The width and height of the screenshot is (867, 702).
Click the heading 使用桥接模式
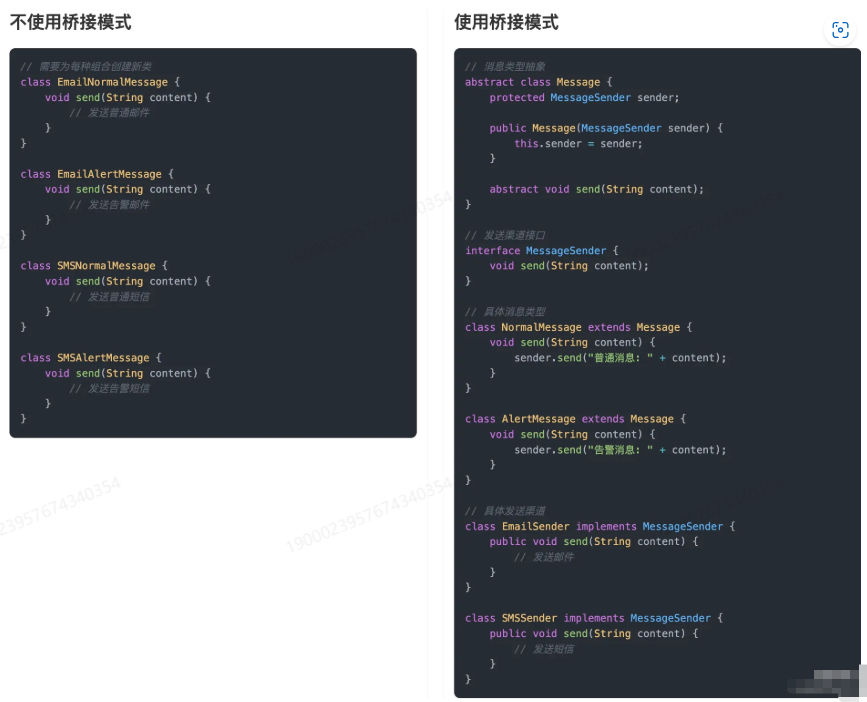pos(506,22)
